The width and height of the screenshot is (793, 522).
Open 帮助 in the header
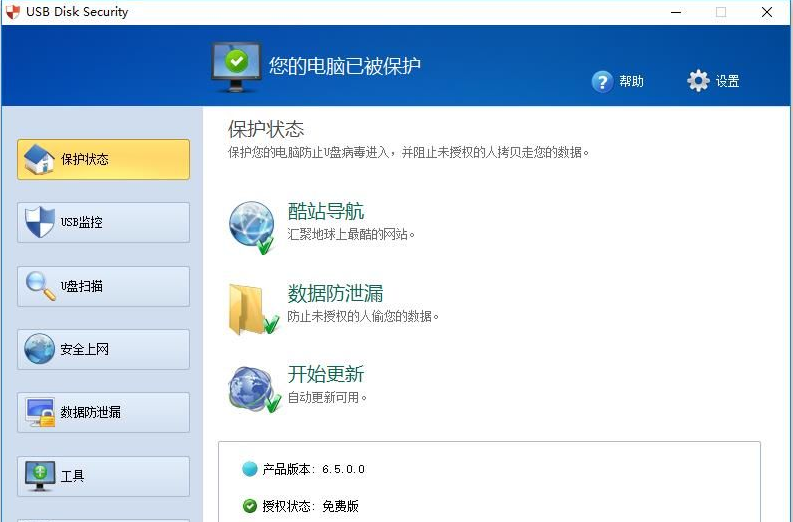click(631, 81)
